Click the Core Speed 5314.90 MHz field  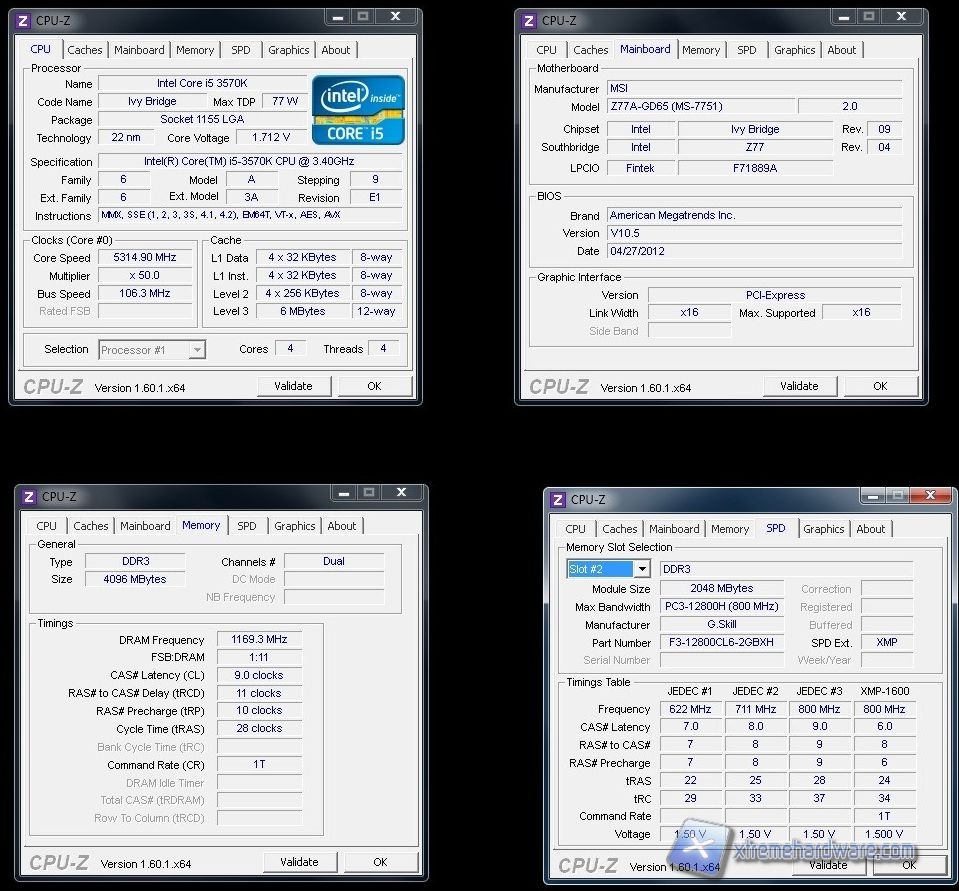tap(145, 258)
